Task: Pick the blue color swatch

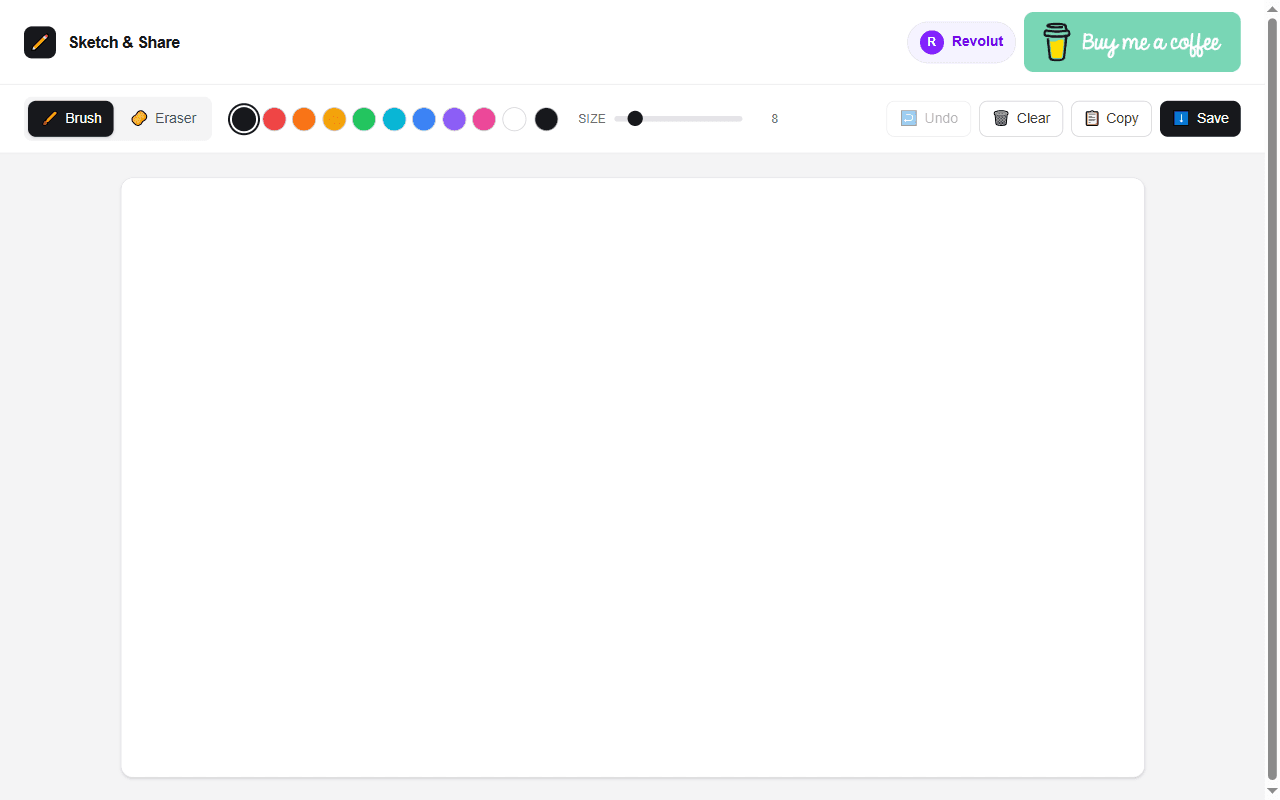Action: click(x=424, y=119)
